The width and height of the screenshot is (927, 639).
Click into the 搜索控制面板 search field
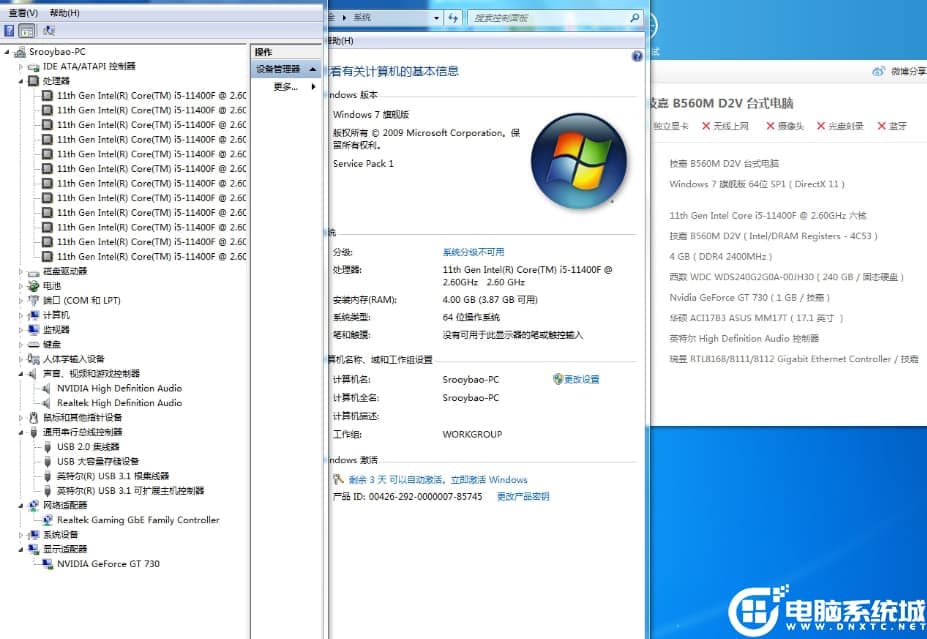547,18
